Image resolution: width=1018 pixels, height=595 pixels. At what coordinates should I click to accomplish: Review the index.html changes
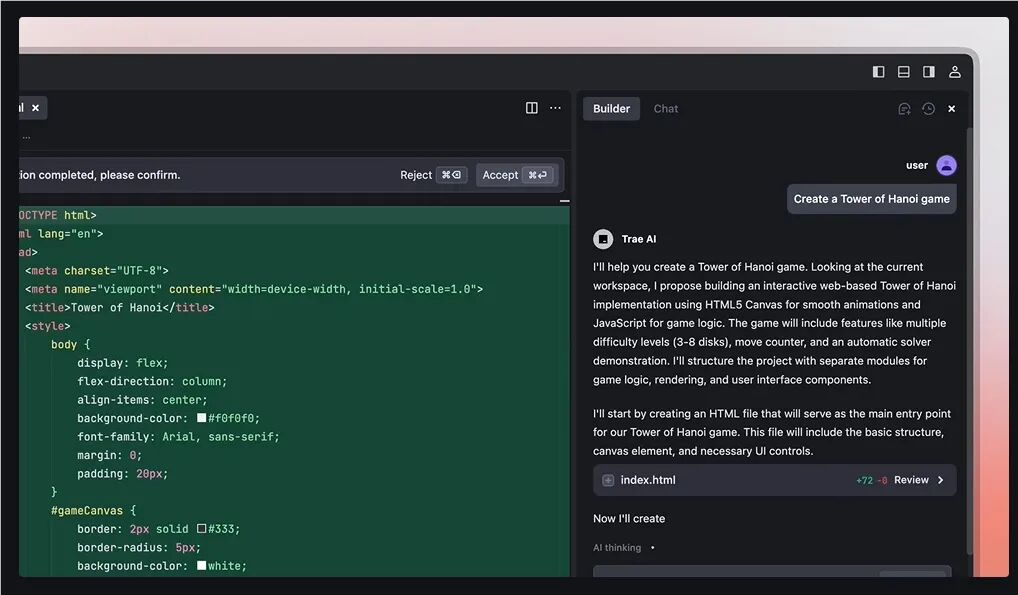pos(911,480)
